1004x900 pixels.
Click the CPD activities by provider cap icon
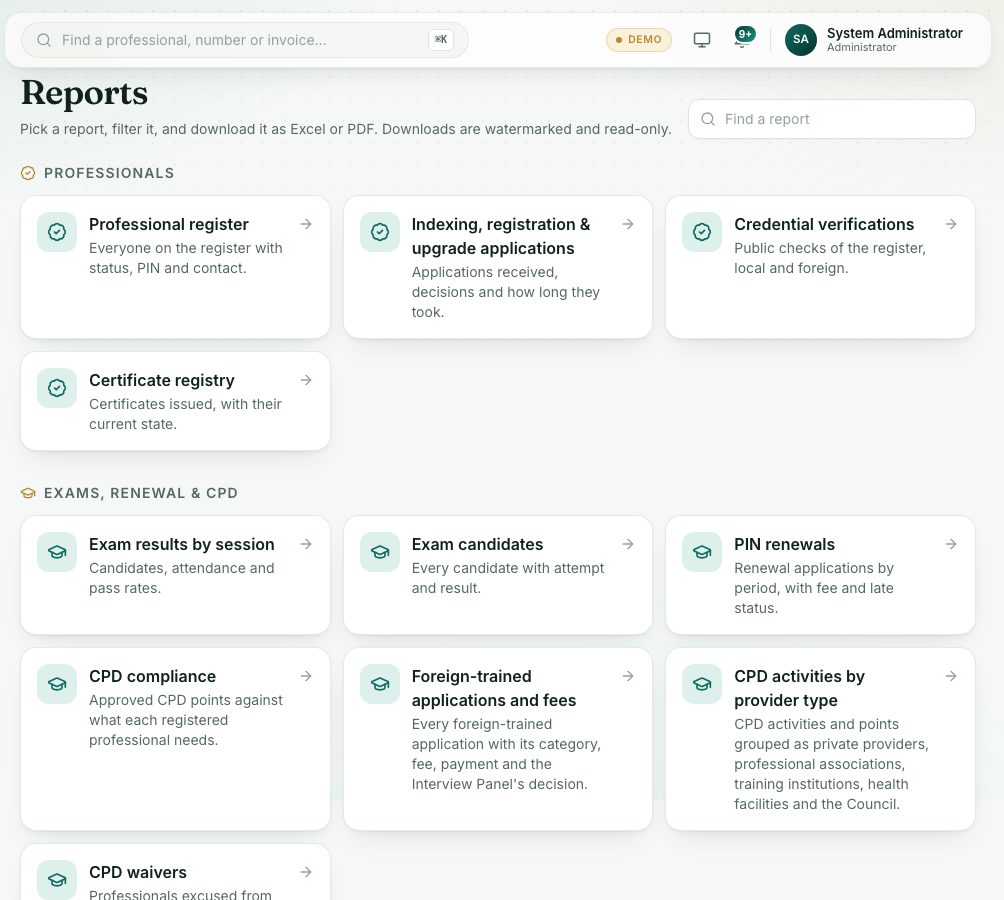[702, 684]
